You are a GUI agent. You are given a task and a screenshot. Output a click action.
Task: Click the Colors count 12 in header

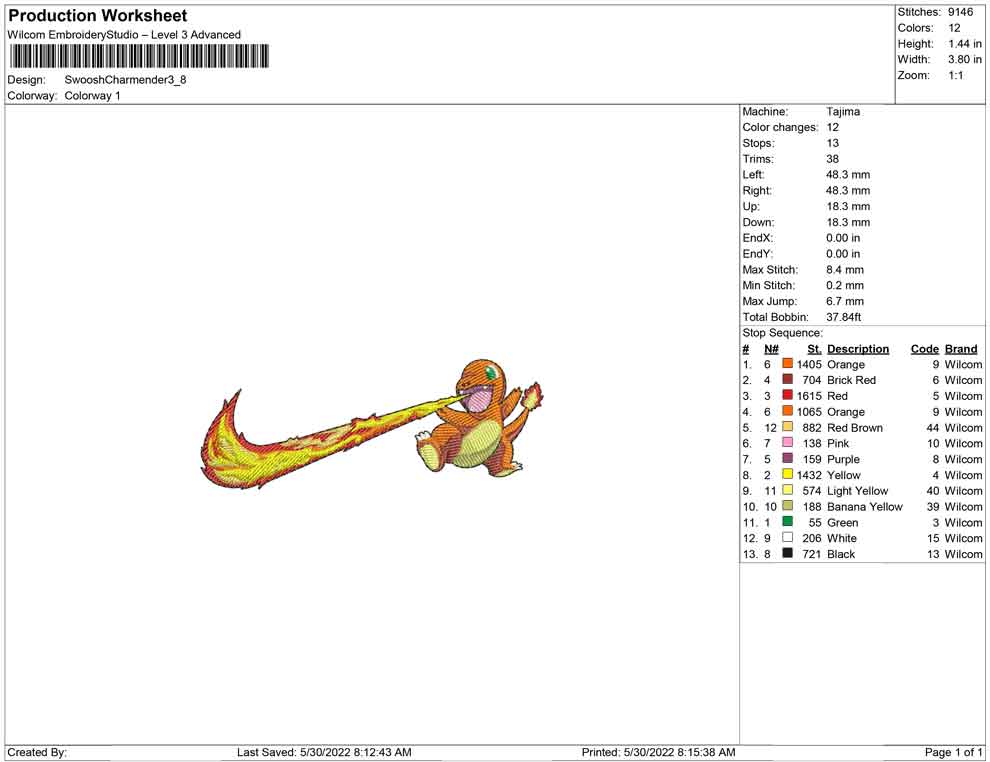(x=954, y=28)
